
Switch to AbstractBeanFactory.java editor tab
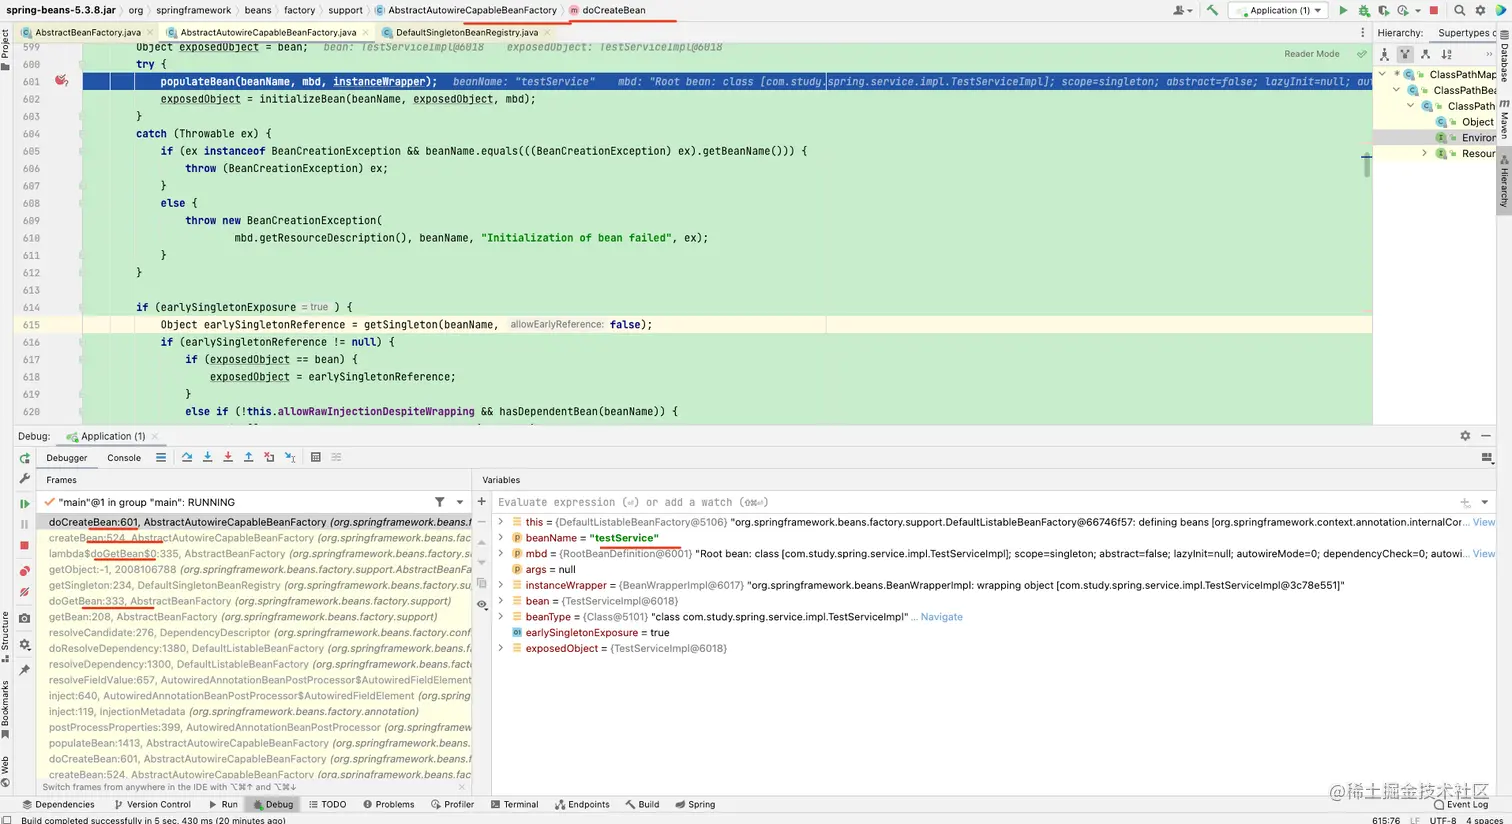[x=88, y=32]
